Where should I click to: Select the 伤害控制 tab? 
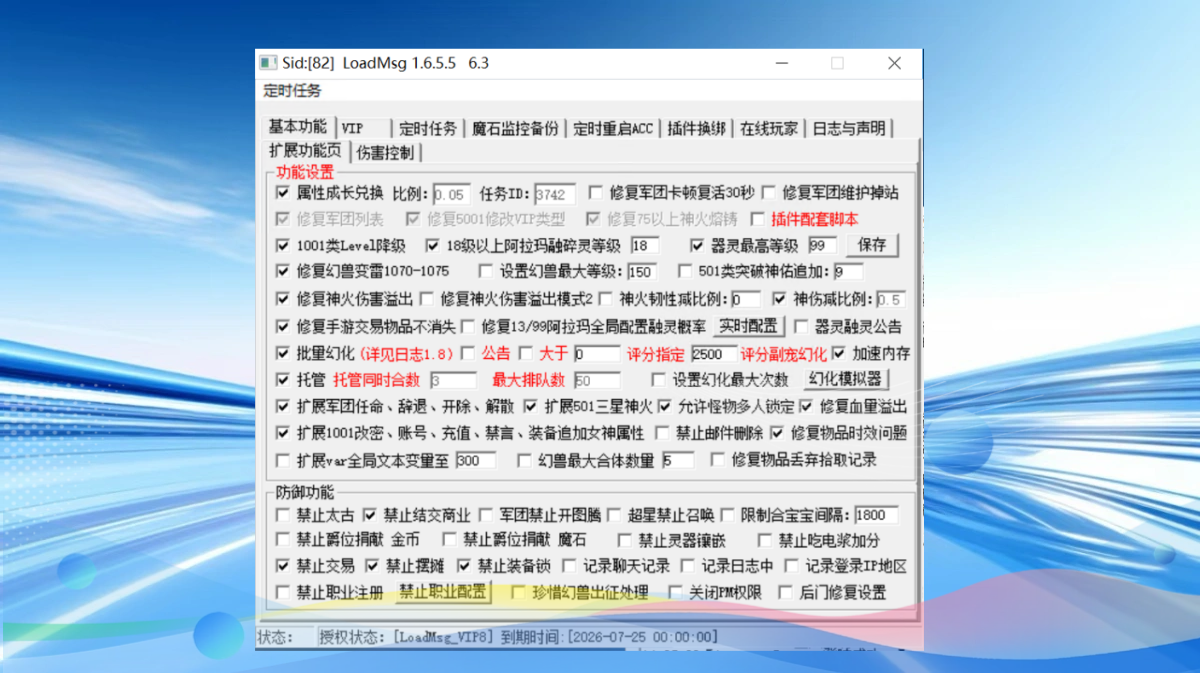(385, 153)
